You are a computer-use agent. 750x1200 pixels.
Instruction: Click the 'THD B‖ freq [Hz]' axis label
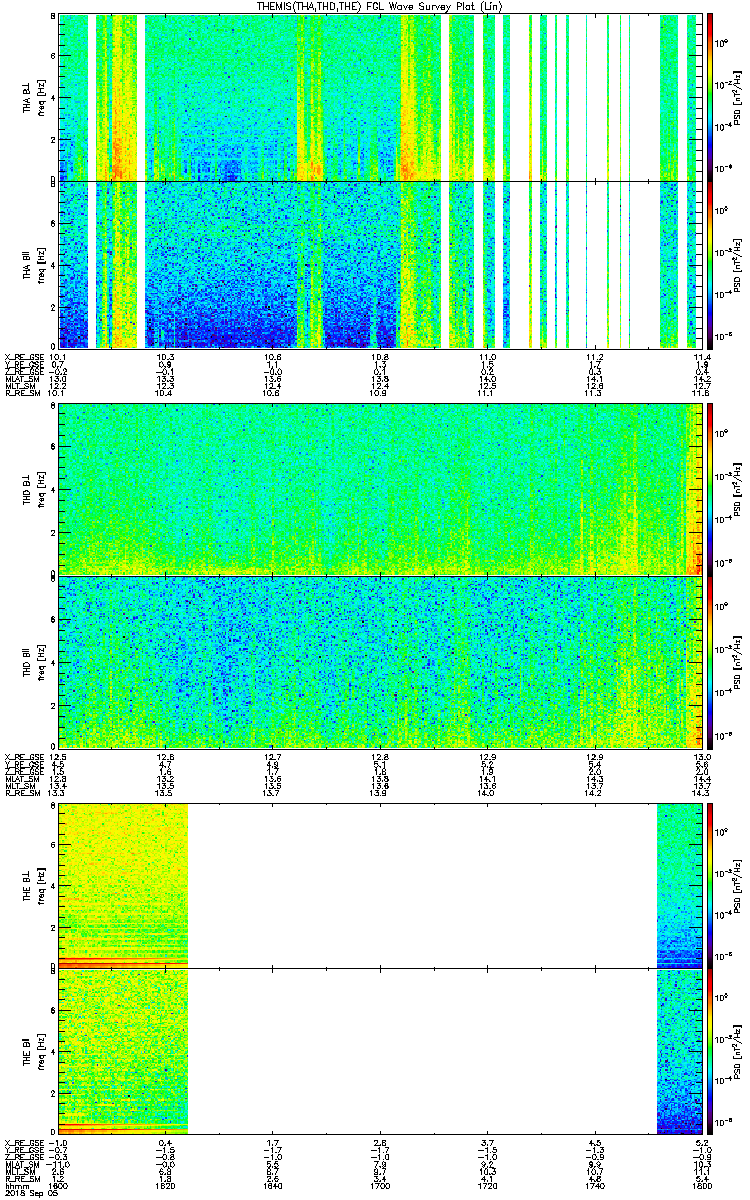click(x=32, y=662)
